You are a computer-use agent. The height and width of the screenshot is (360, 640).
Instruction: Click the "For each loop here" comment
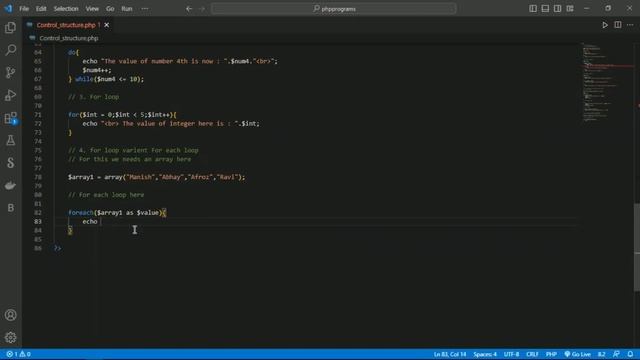pyautogui.click(x=106, y=195)
